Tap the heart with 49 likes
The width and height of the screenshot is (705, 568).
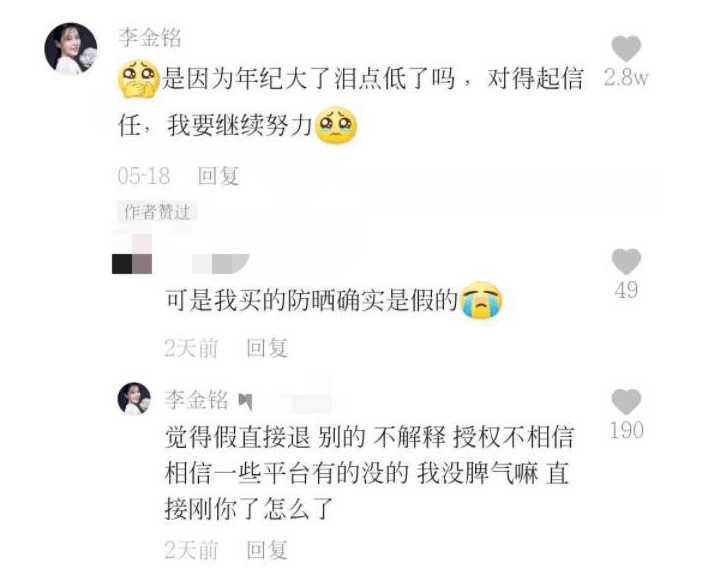[x=626, y=261]
